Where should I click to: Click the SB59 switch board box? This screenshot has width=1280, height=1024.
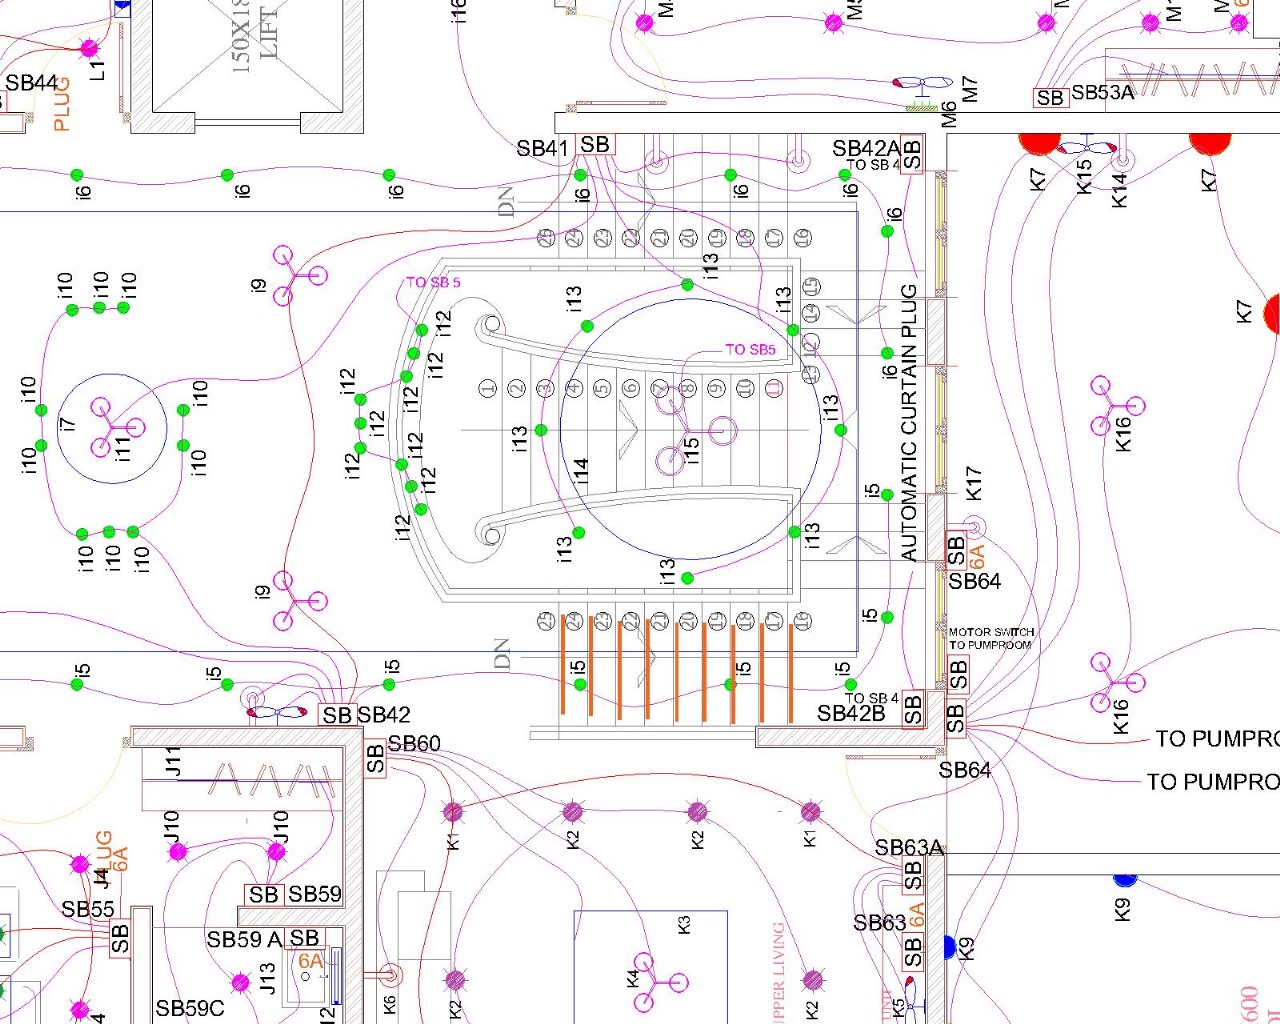(x=264, y=894)
